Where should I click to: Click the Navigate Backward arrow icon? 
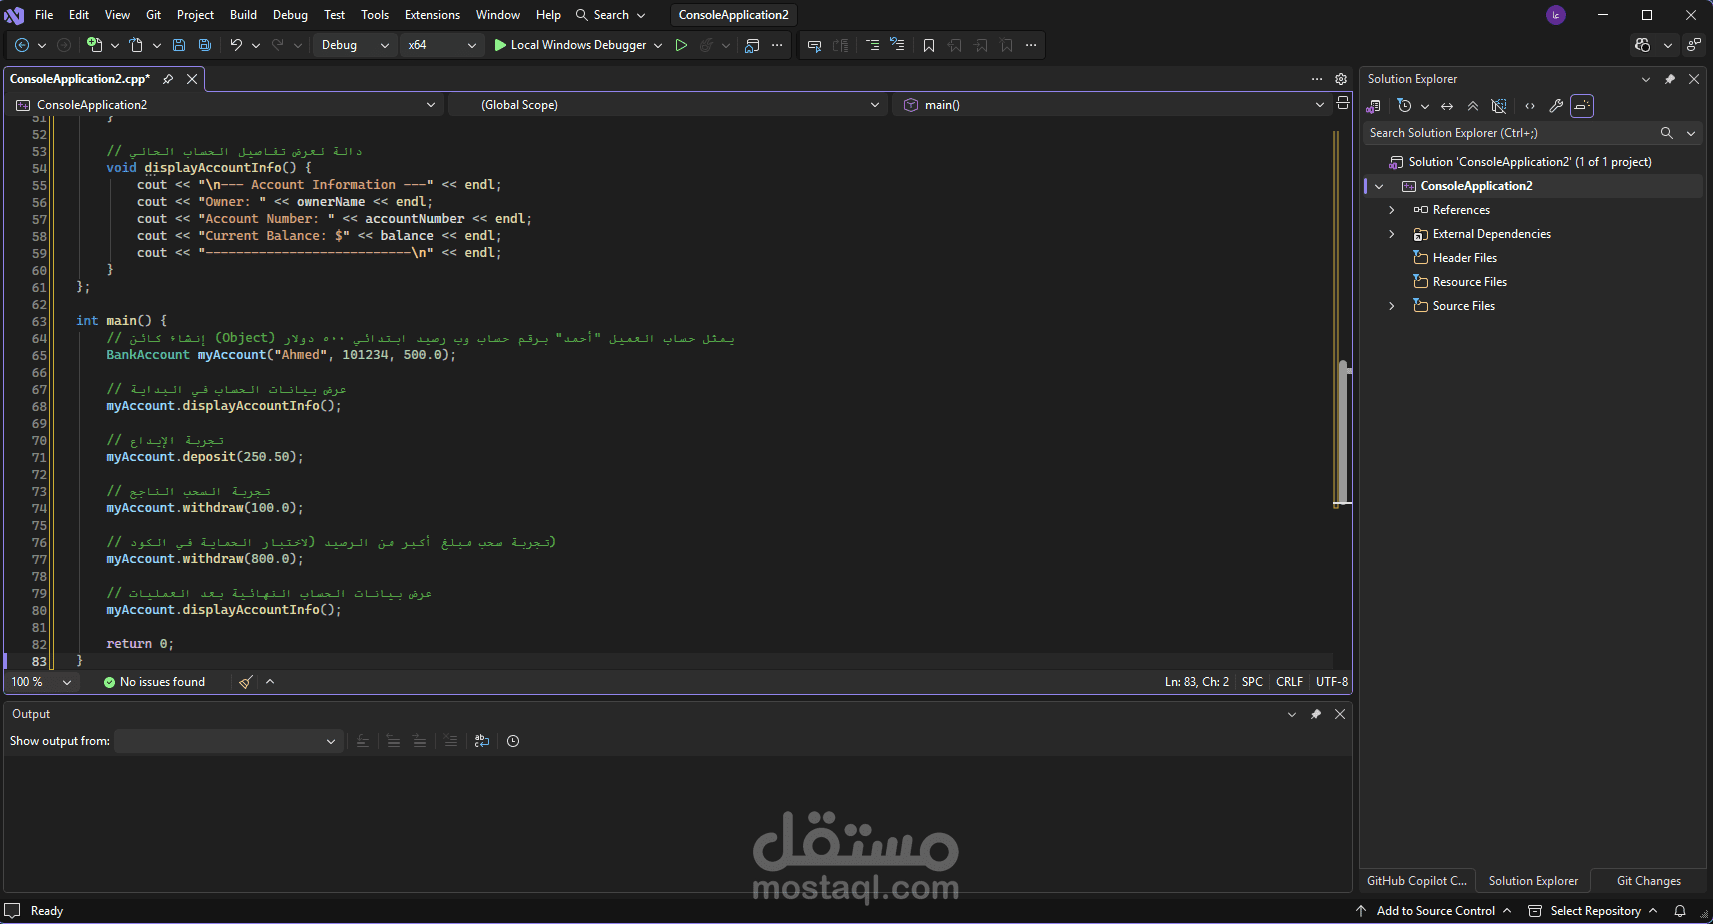pyautogui.click(x=22, y=45)
